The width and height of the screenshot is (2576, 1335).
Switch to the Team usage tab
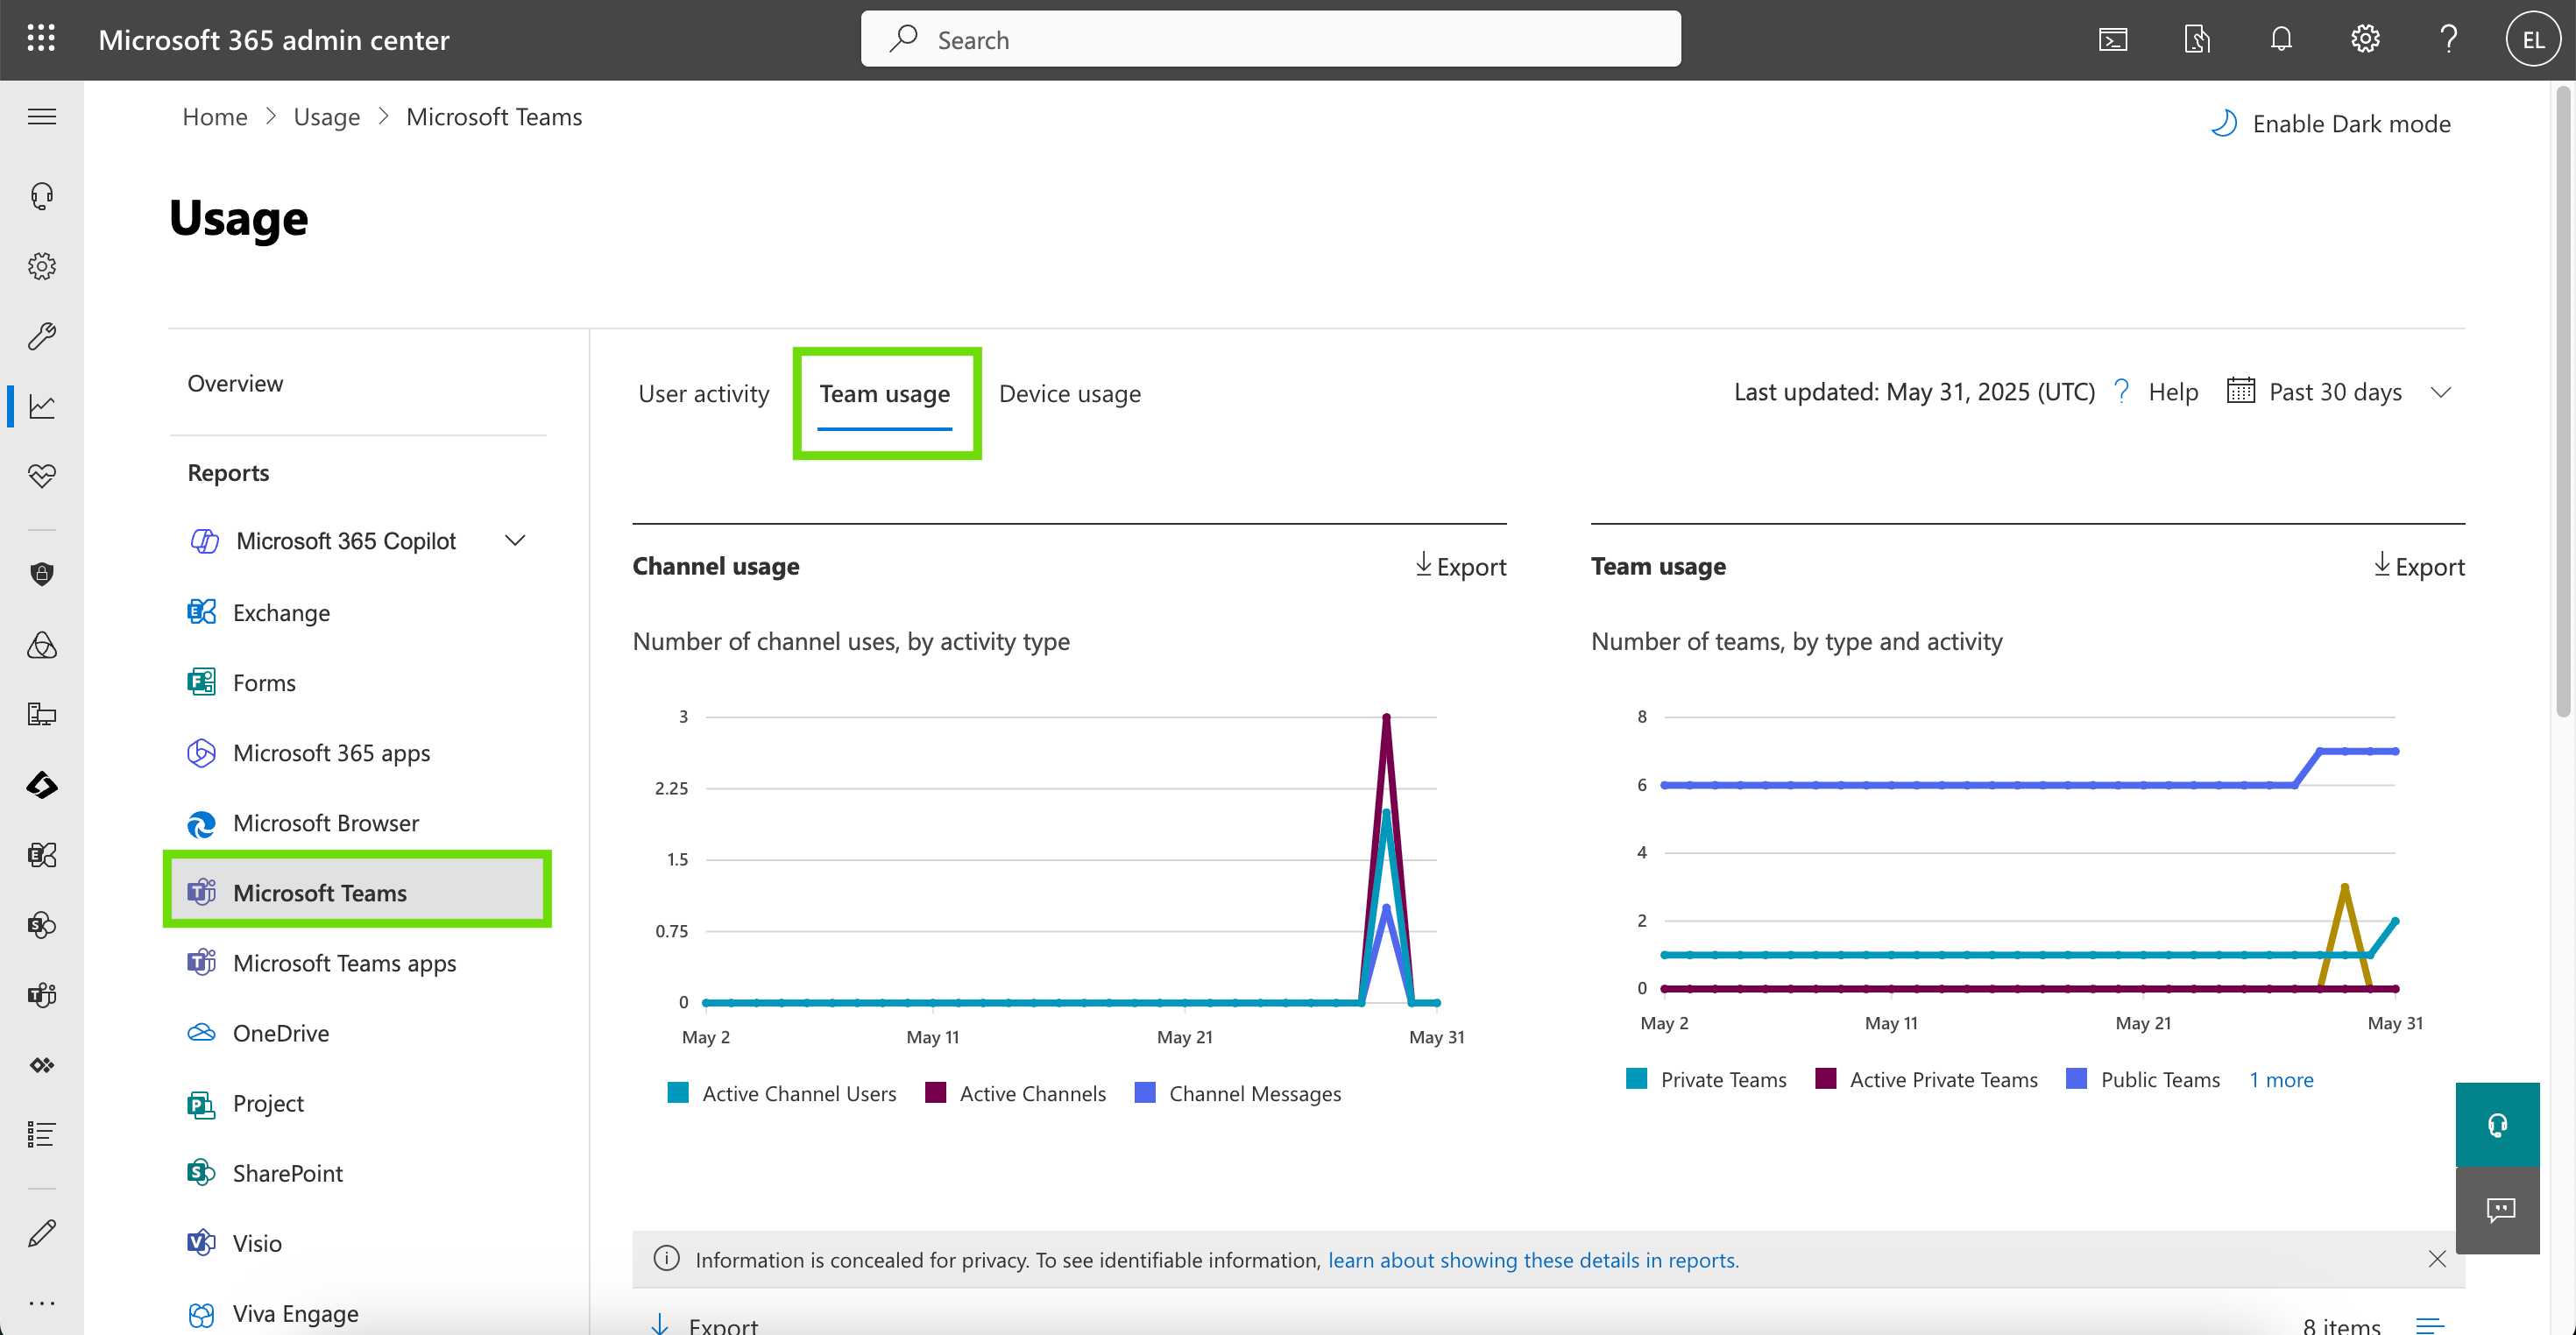click(884, 394)
